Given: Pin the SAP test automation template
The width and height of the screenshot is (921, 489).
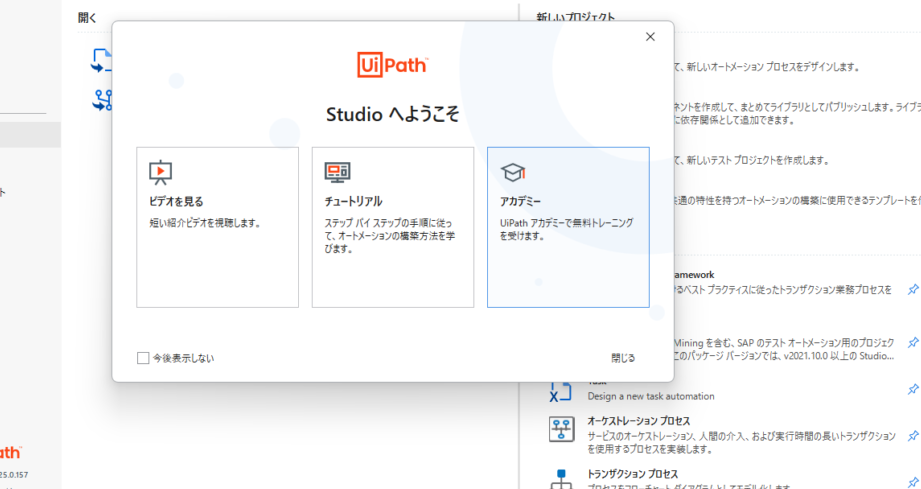Looking at the screenshot, I should click(x=912, y=341).
